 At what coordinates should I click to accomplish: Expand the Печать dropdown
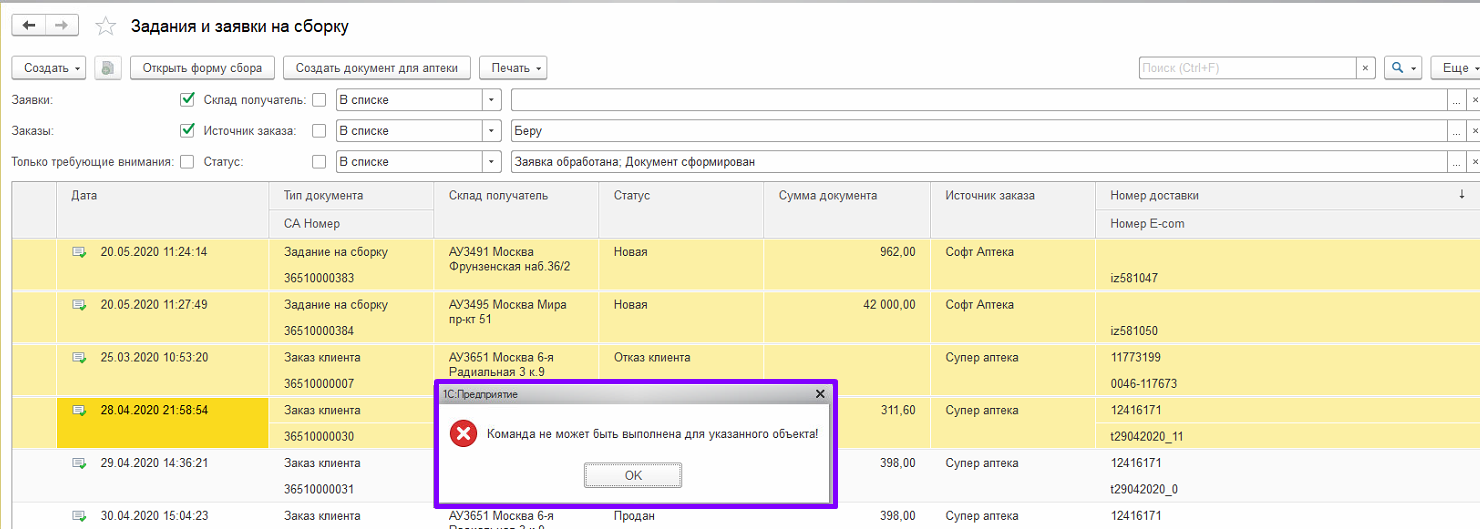pos(513,68)
